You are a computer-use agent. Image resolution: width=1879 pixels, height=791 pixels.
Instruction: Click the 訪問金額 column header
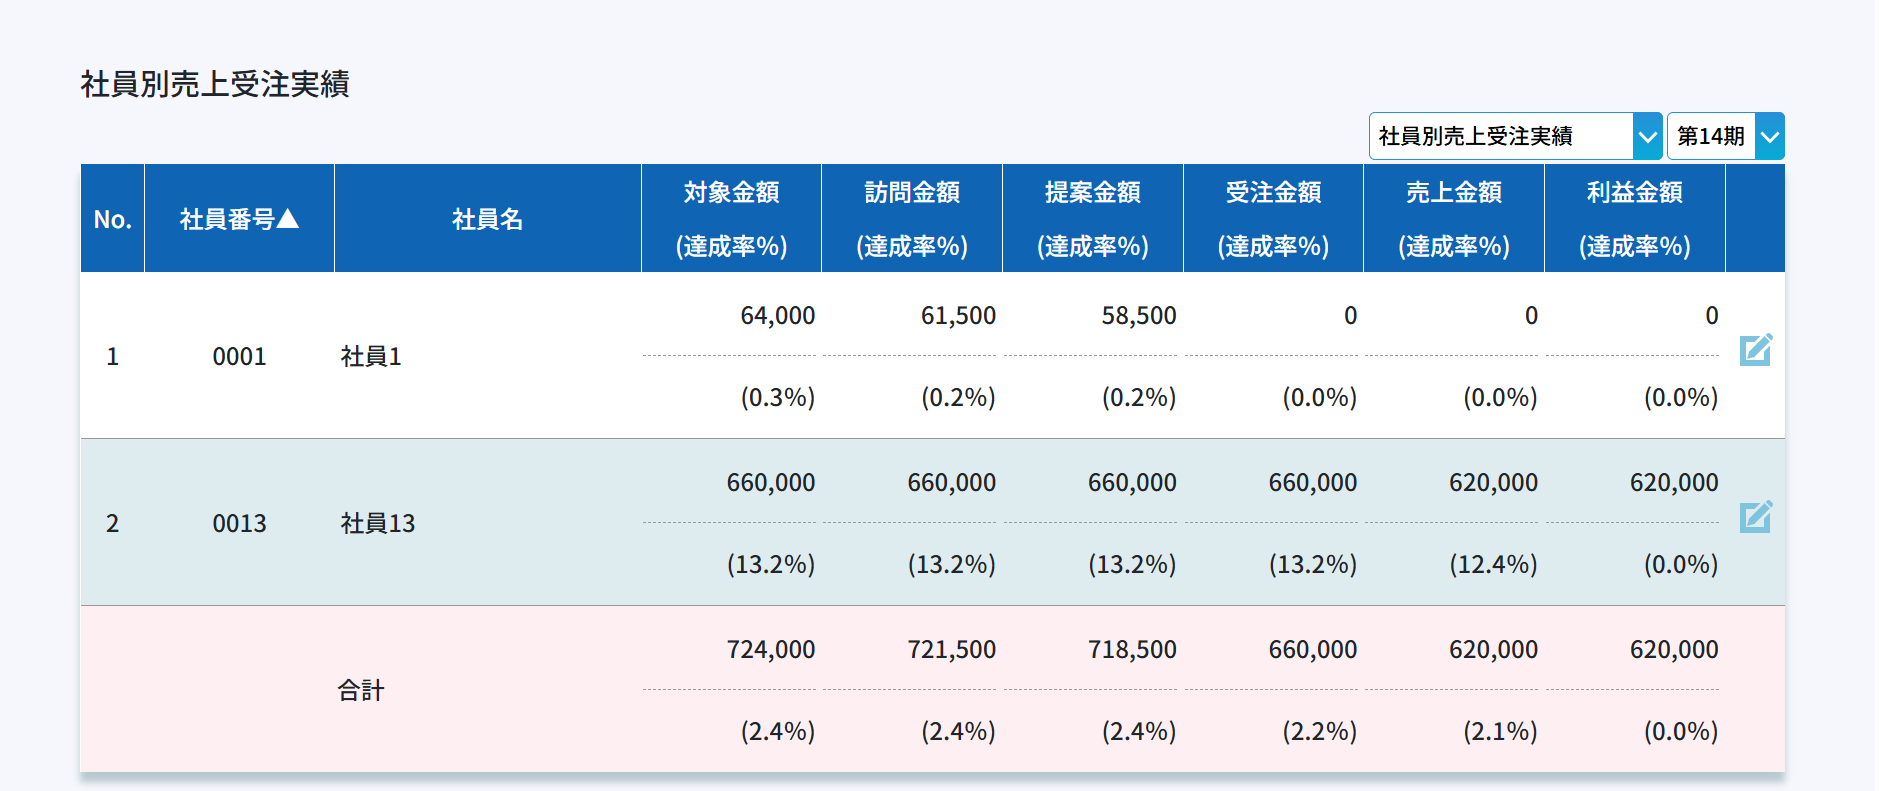[x=912, y=193]
